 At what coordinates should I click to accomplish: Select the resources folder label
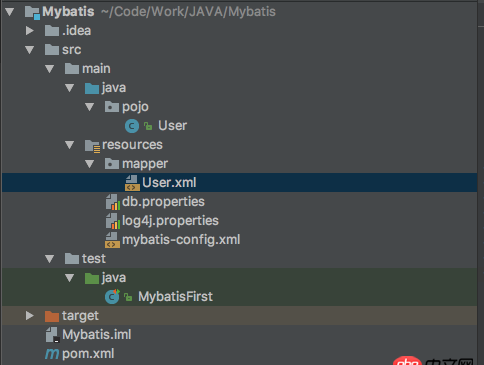[x=132, y=145]
